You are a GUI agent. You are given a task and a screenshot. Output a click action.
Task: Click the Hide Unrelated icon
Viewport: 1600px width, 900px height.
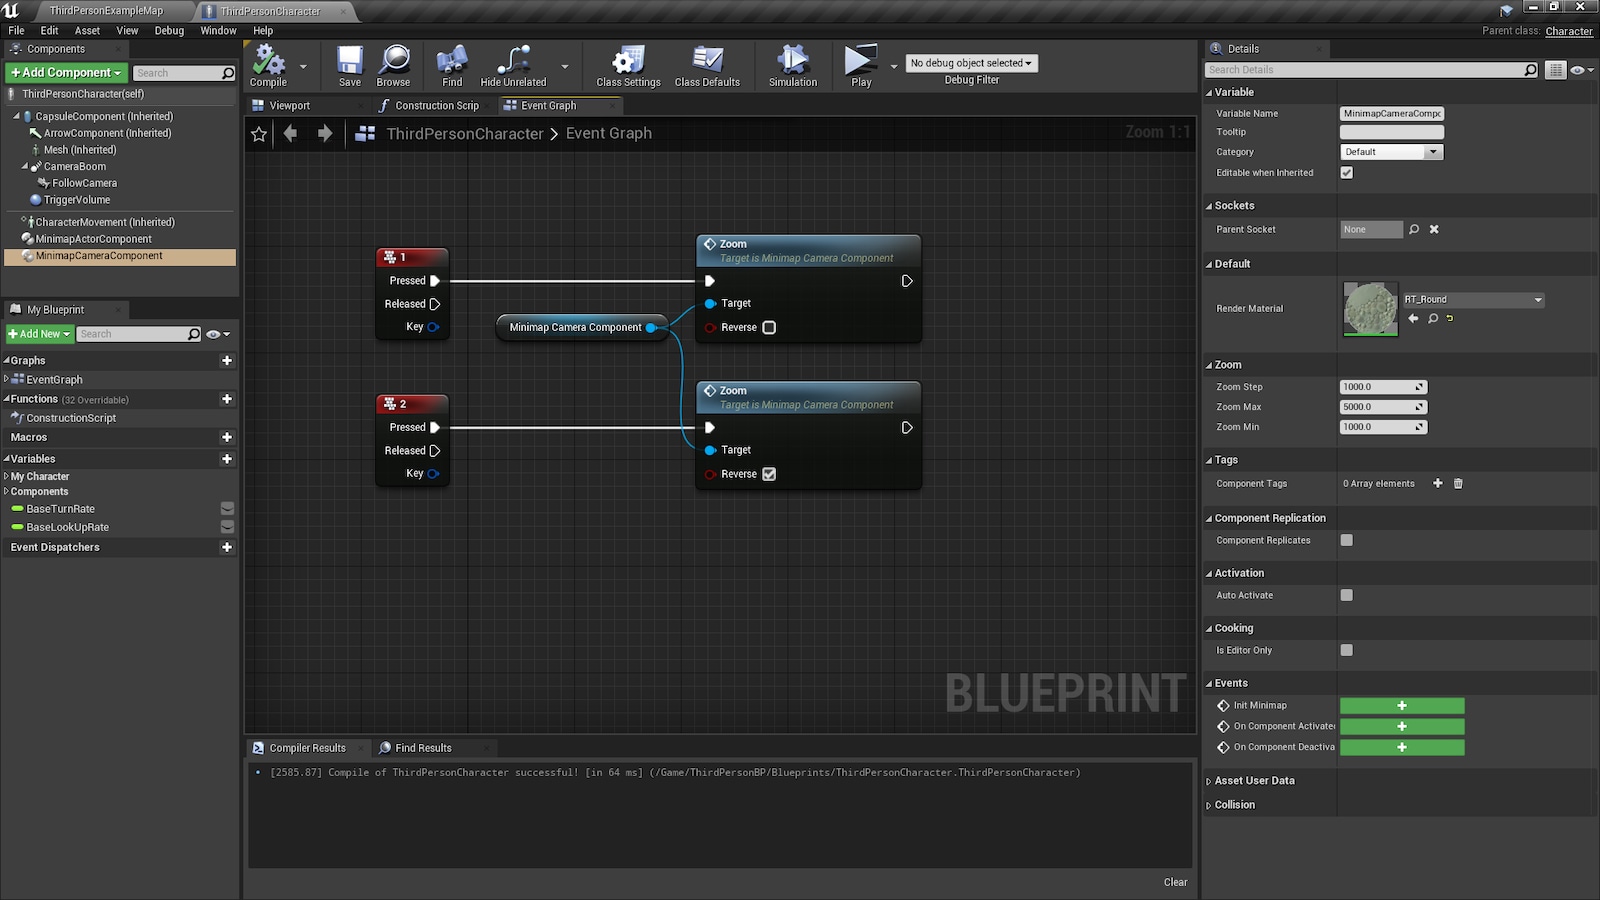click(512, 62)
